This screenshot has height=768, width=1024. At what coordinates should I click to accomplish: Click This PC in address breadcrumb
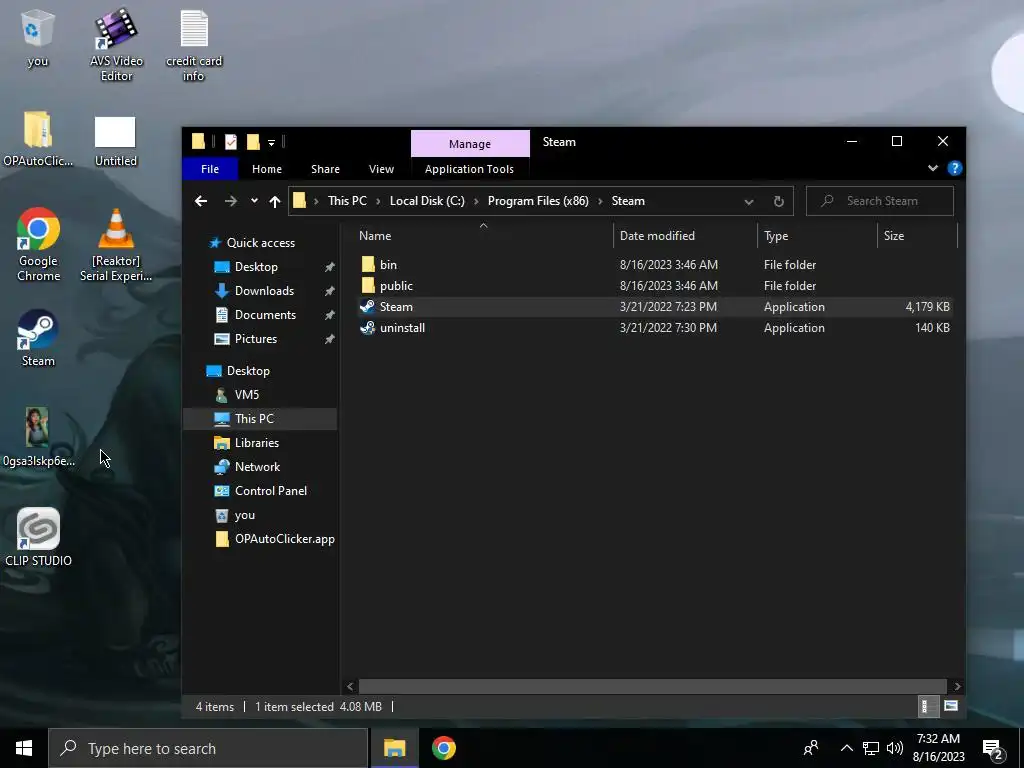pyautogui.click(x=347, y=201)
